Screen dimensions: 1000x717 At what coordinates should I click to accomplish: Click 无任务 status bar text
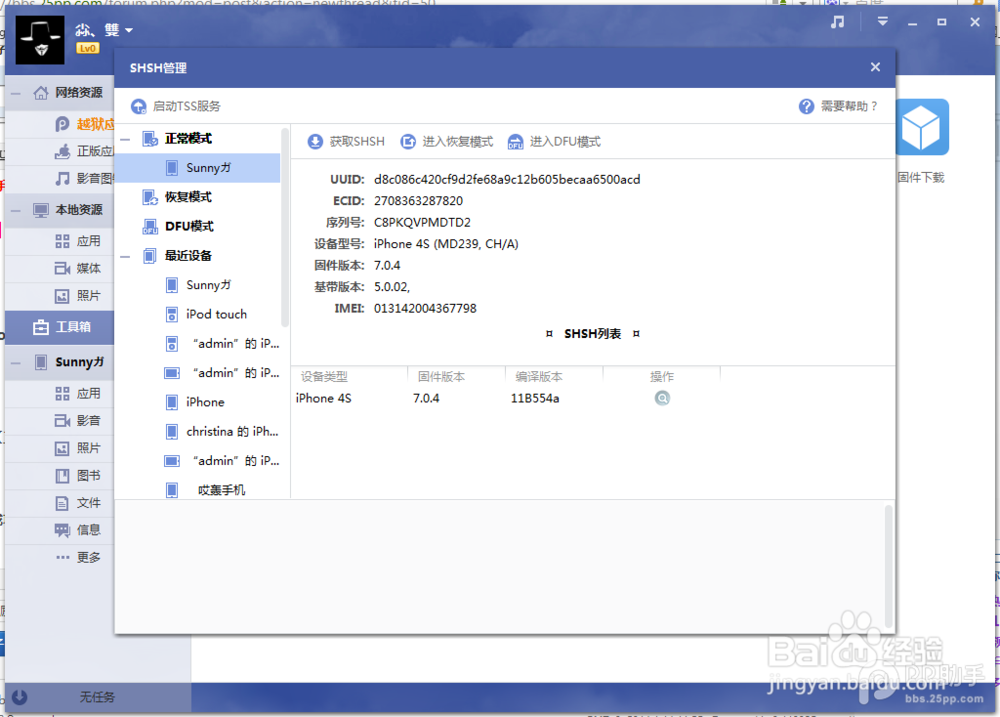(97, 697)
